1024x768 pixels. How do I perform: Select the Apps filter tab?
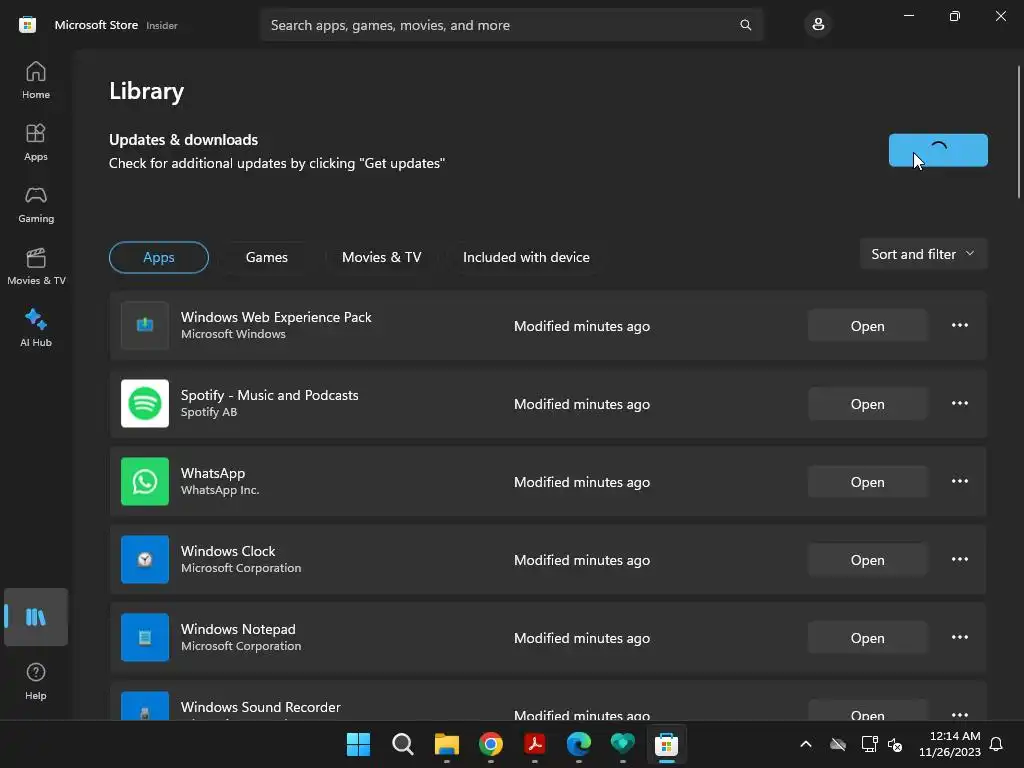(159, 257)
